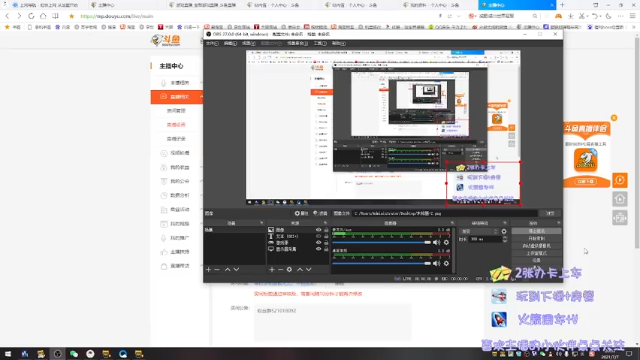Screen dimensions: 640x360
Task: Open mic/Aux audio settings gear in mixer
Action: (x=446, y=242)
